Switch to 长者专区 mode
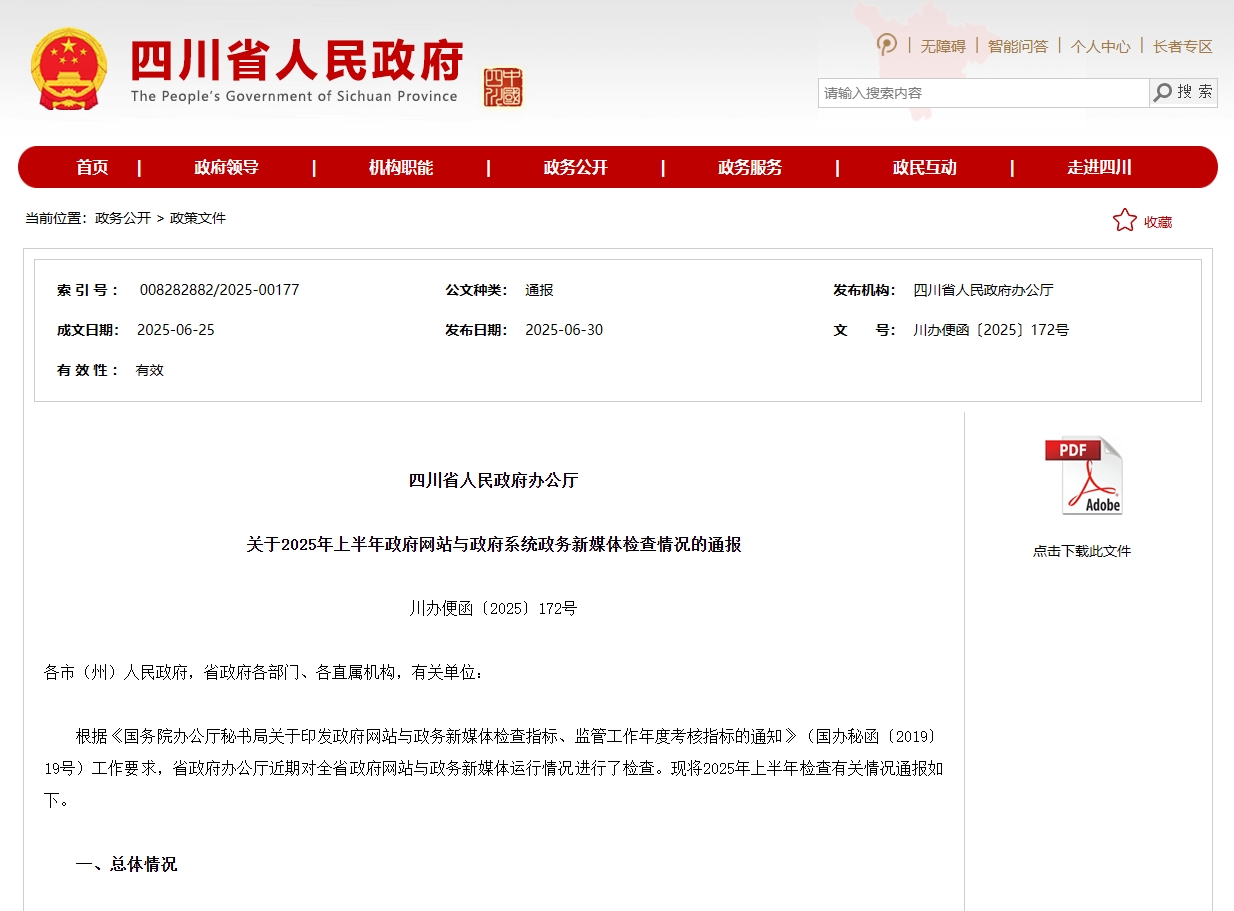Viewport: 1234px width, 911px height. 1183,46
